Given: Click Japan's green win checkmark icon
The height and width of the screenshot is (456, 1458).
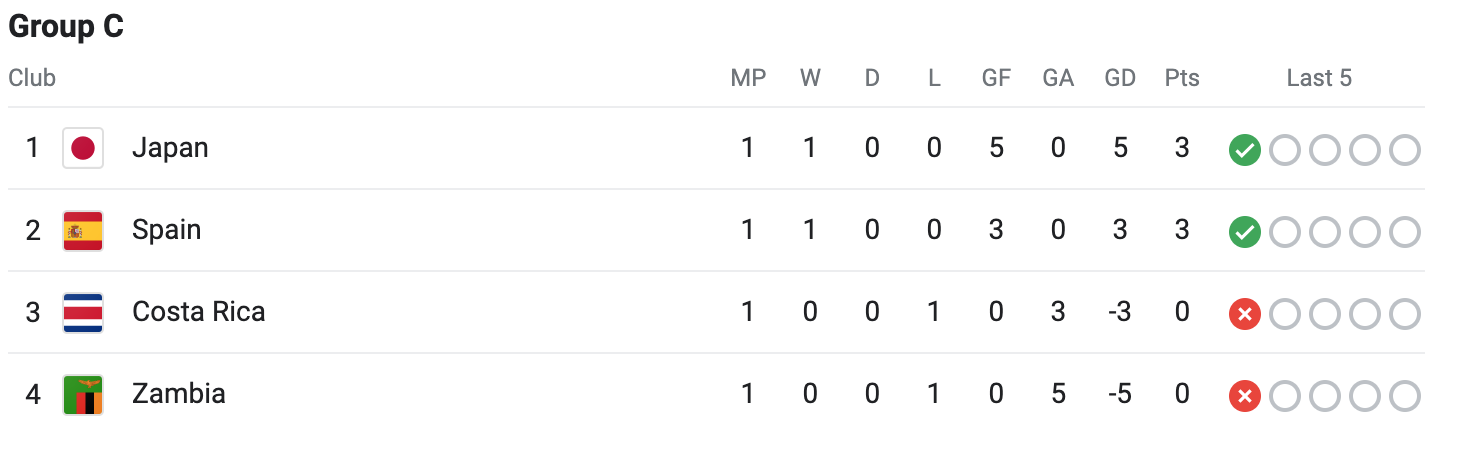Looking at the screenshot, I should click(1244, 151).
